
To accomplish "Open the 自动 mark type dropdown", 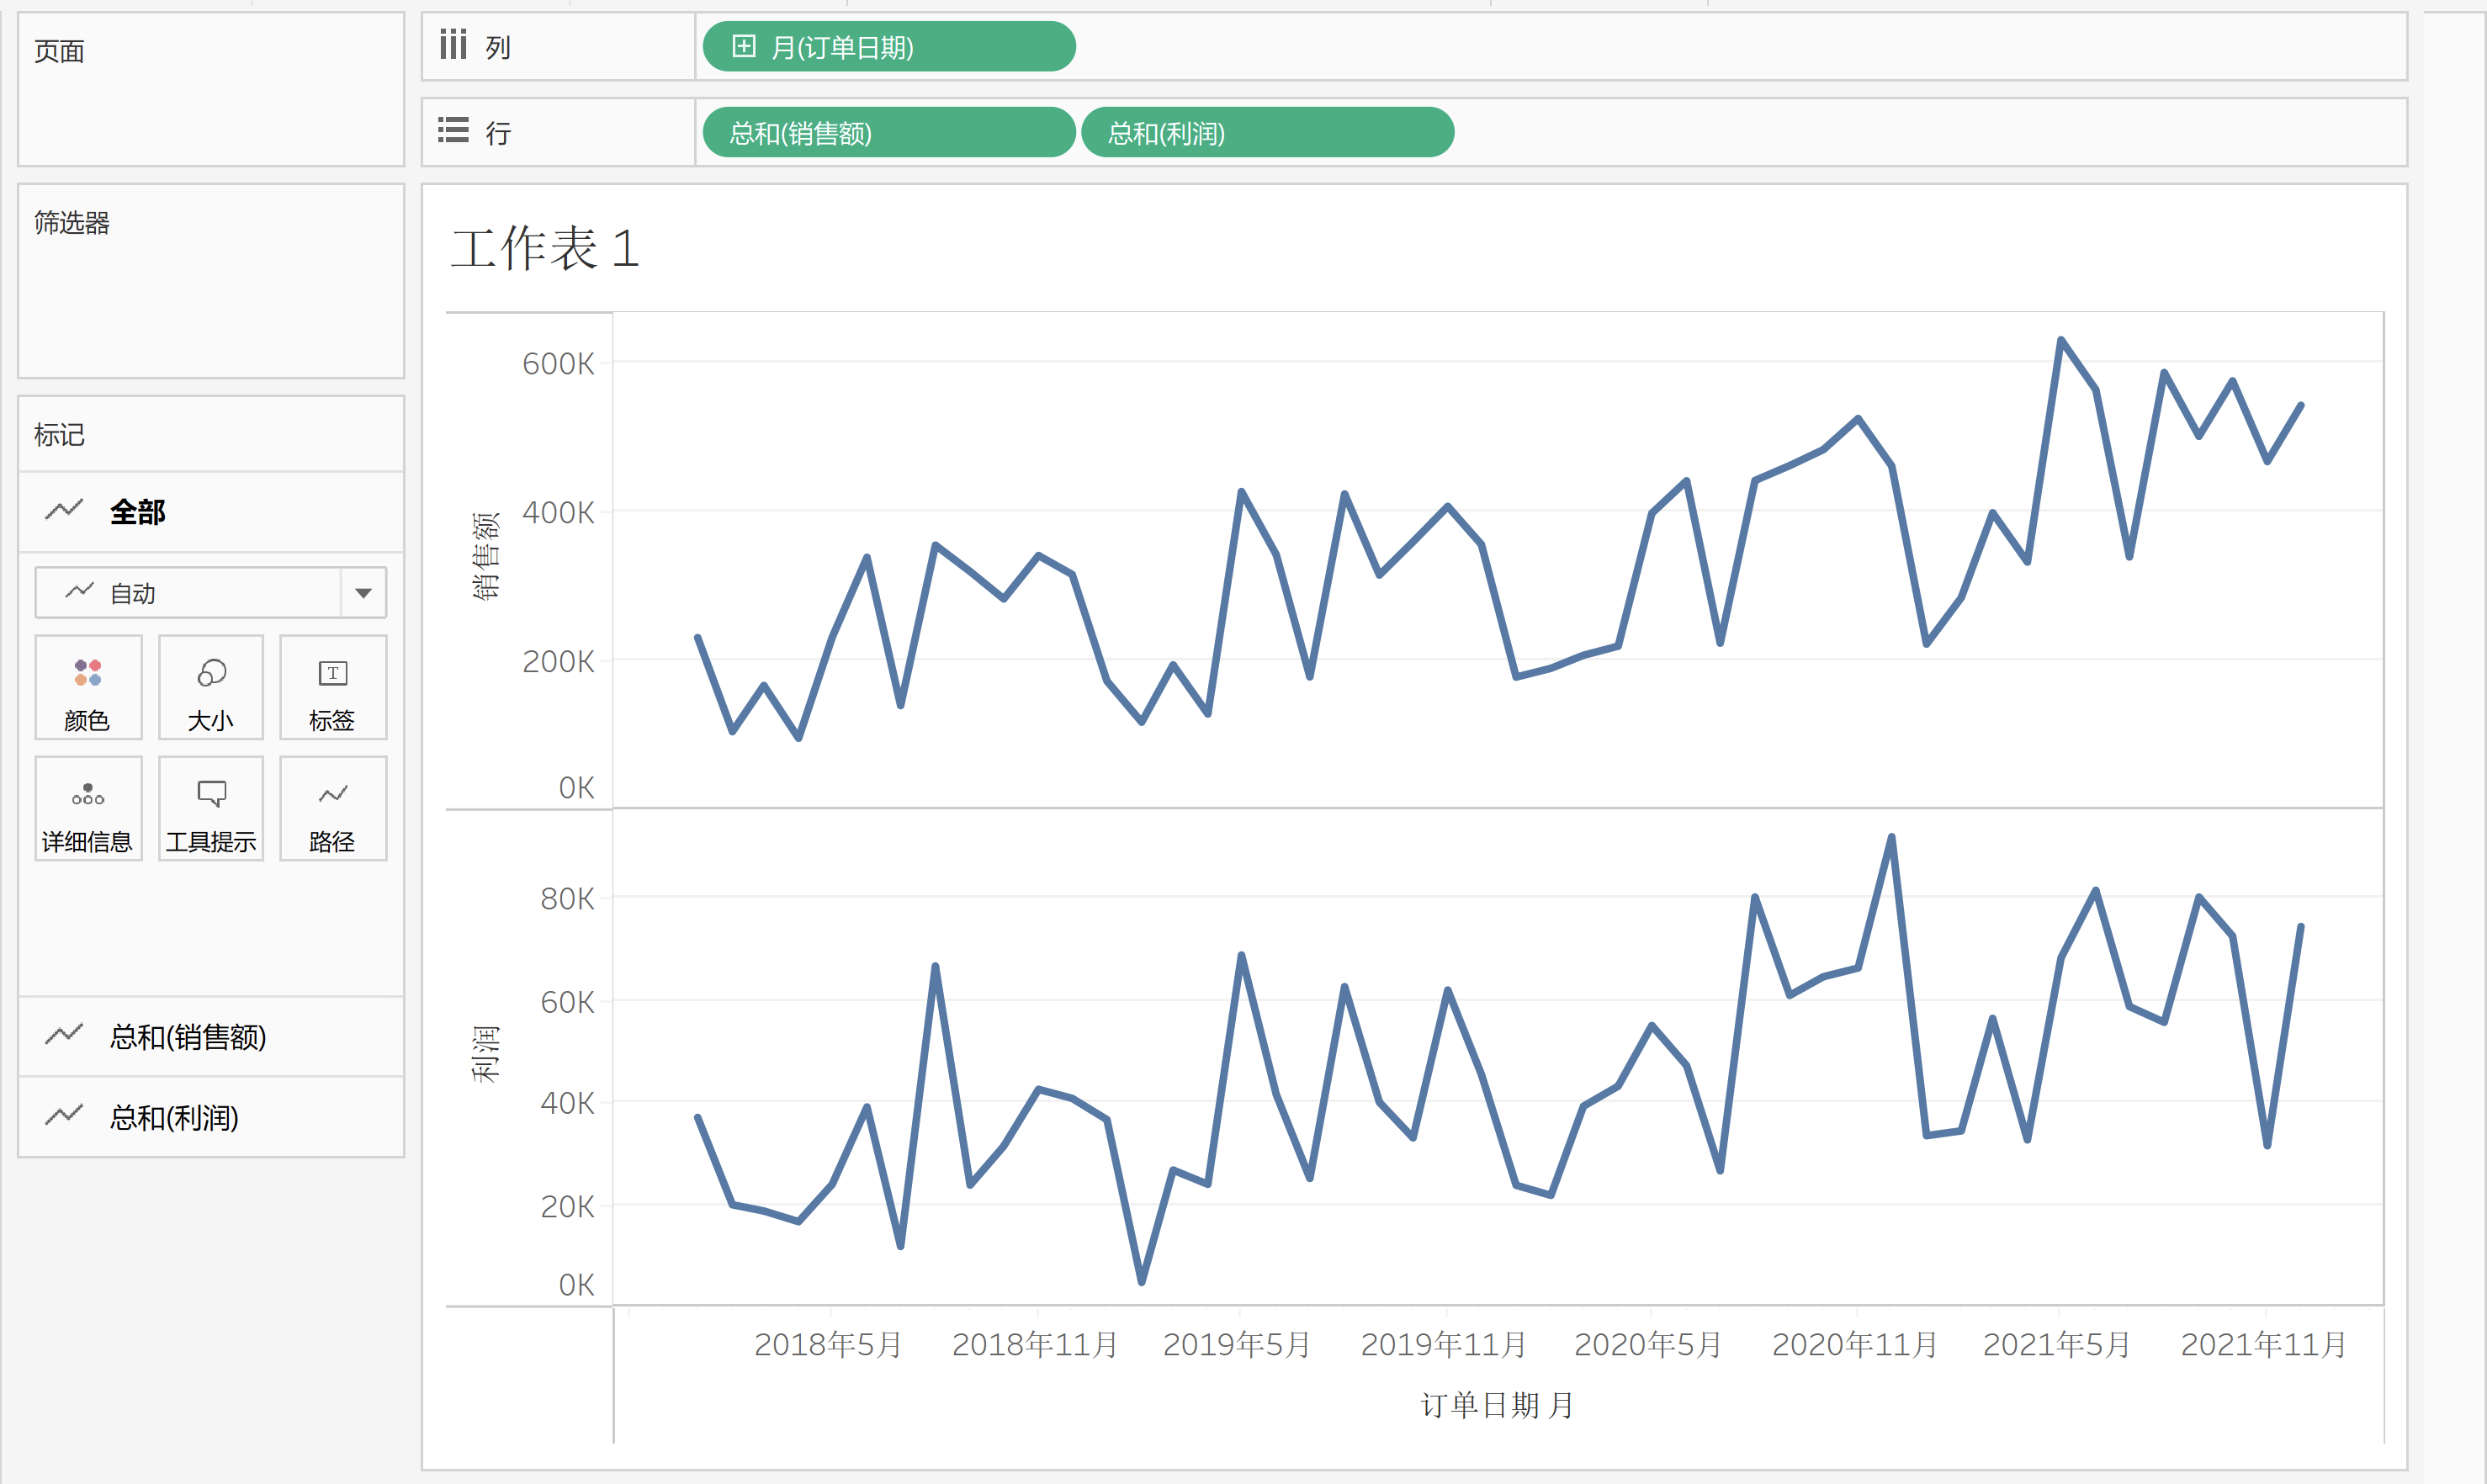I will [x=211, y=593].
